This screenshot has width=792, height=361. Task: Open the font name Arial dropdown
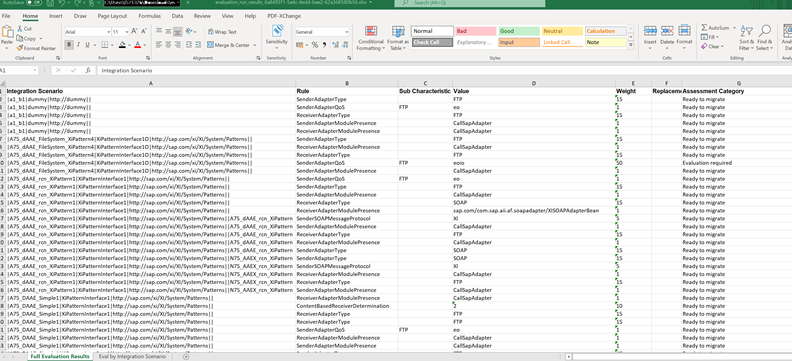point(108,32)
